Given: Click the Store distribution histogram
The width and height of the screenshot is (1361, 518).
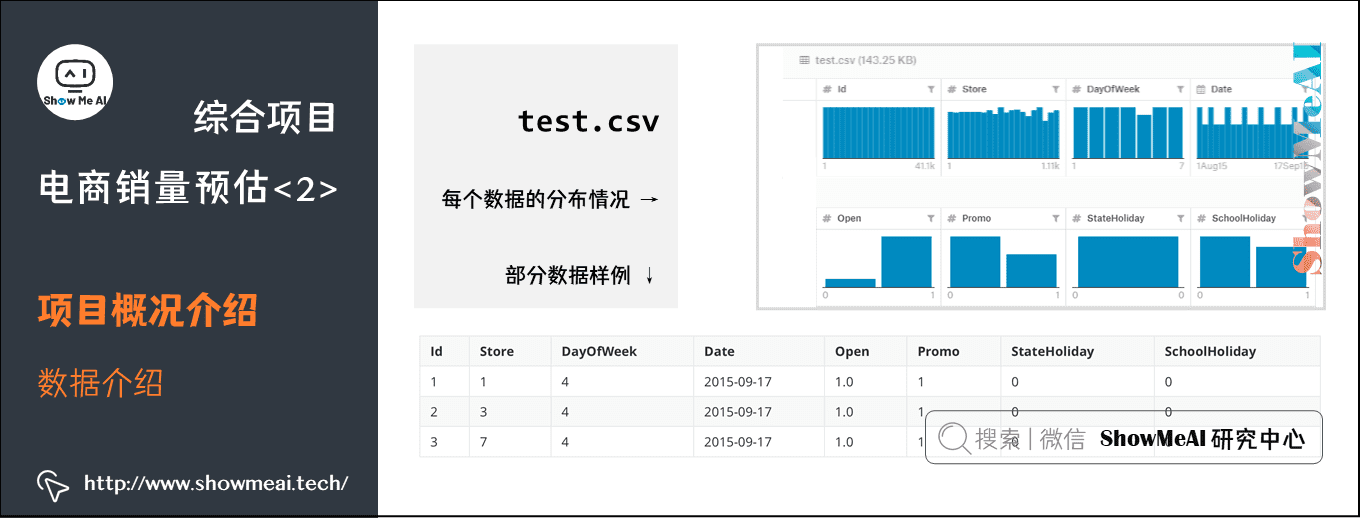Looking at the screenshot, I should (1003, 132).
